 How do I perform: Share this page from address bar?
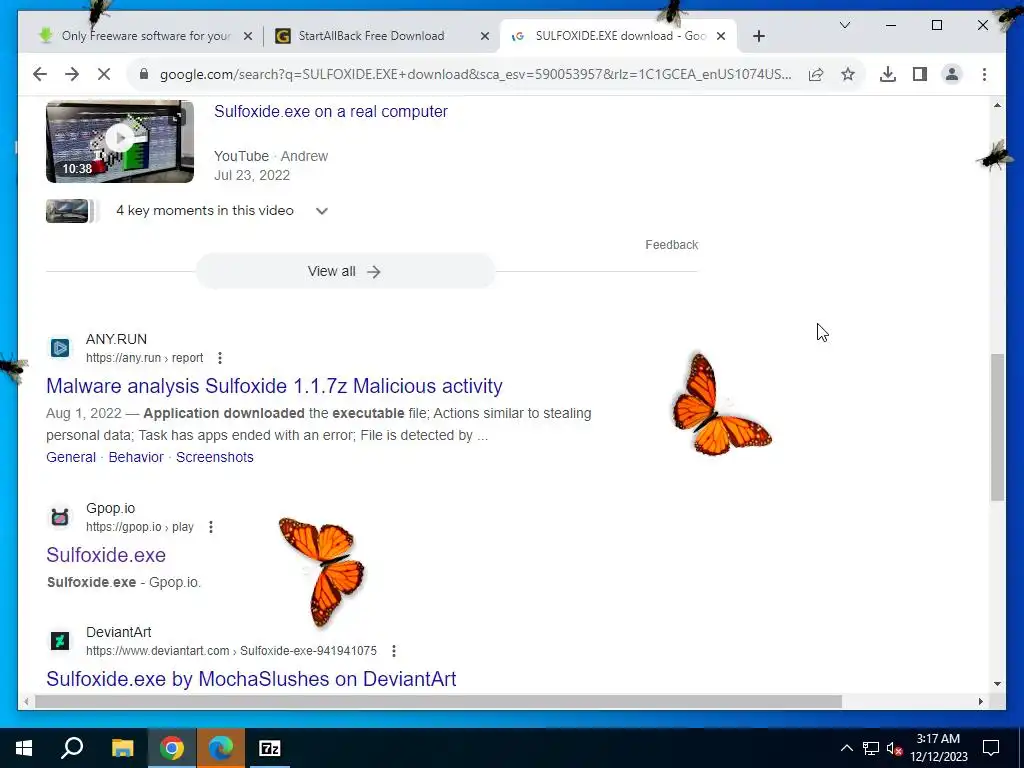(816, 74)
